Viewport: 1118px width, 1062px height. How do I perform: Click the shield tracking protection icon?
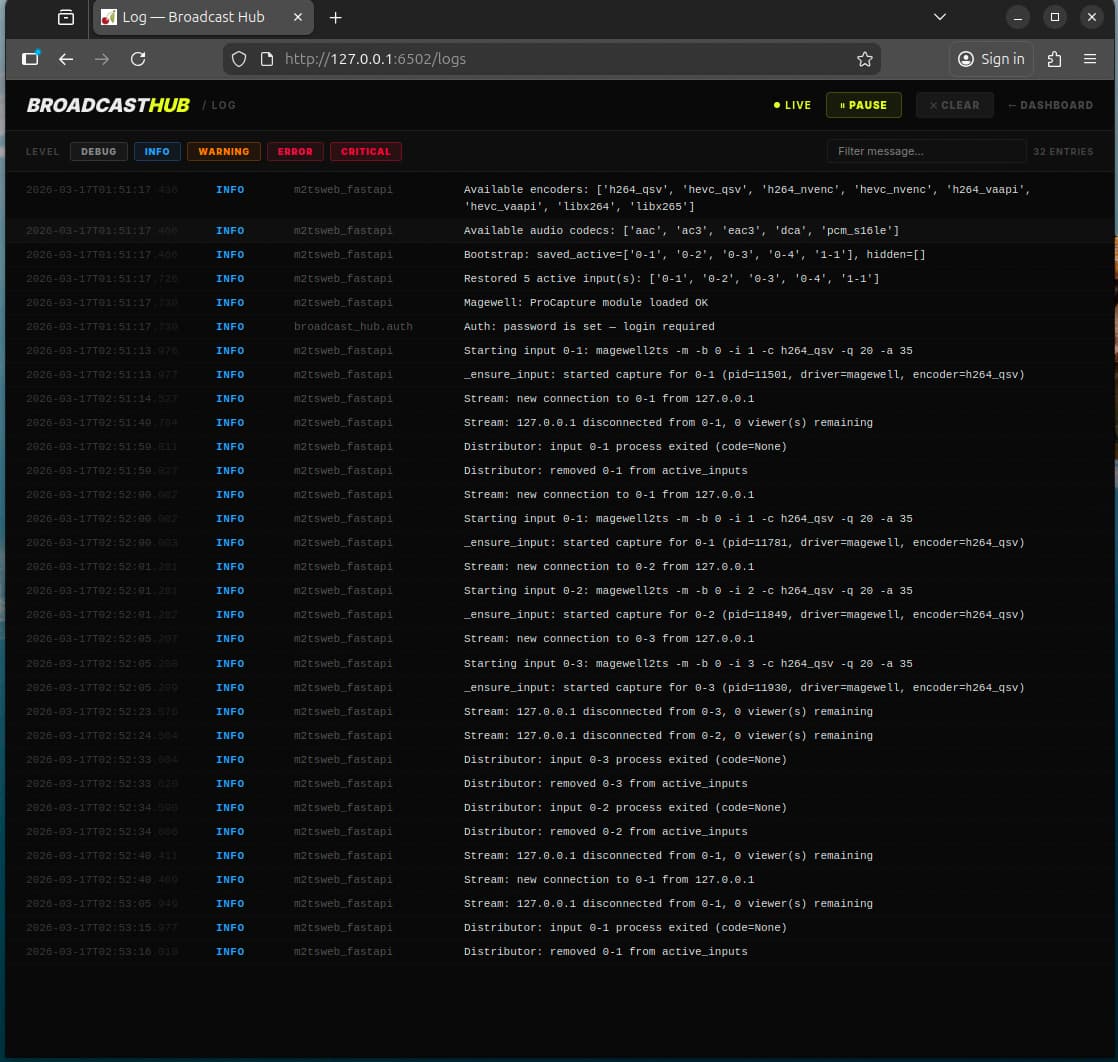(239, 59)
